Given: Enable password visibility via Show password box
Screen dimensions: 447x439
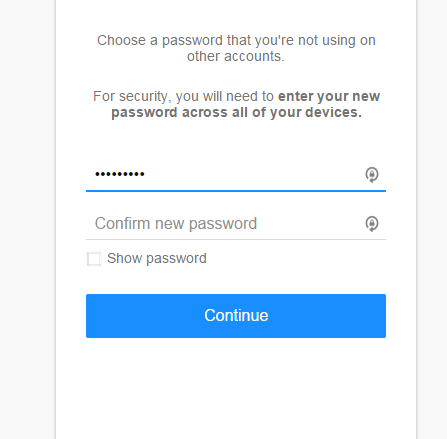Looking at the screenshot, I should tap(94, 259).
